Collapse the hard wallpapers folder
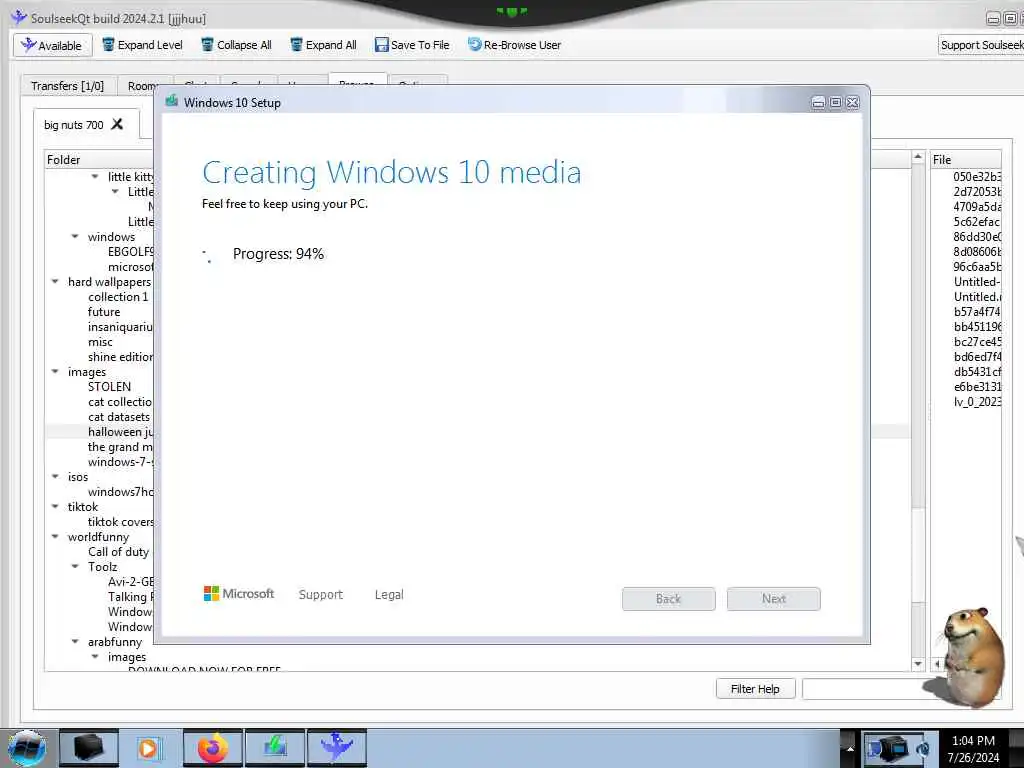The width and height of the screenshot is (1024, 768). click(x=55, y=281)
